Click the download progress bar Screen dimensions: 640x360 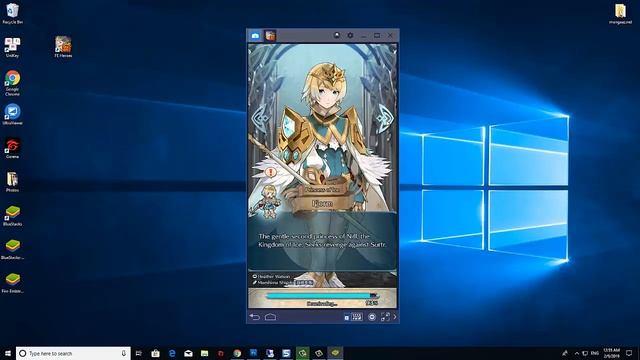point(321,296)
